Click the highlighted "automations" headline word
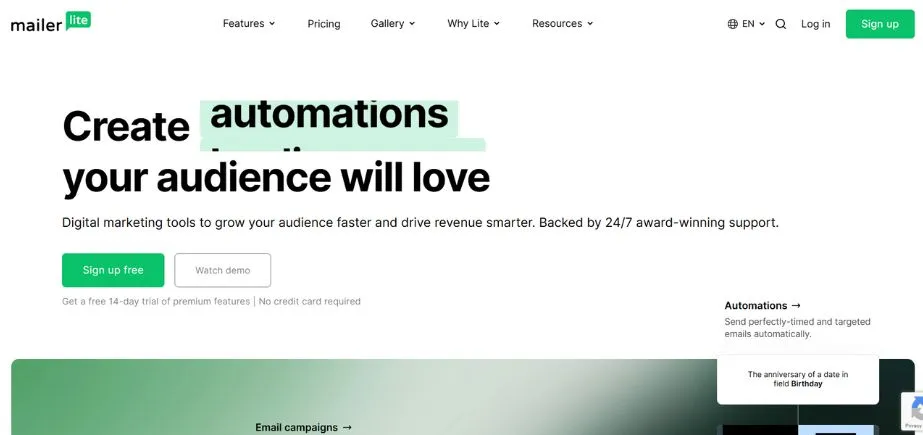 (329, 115)
